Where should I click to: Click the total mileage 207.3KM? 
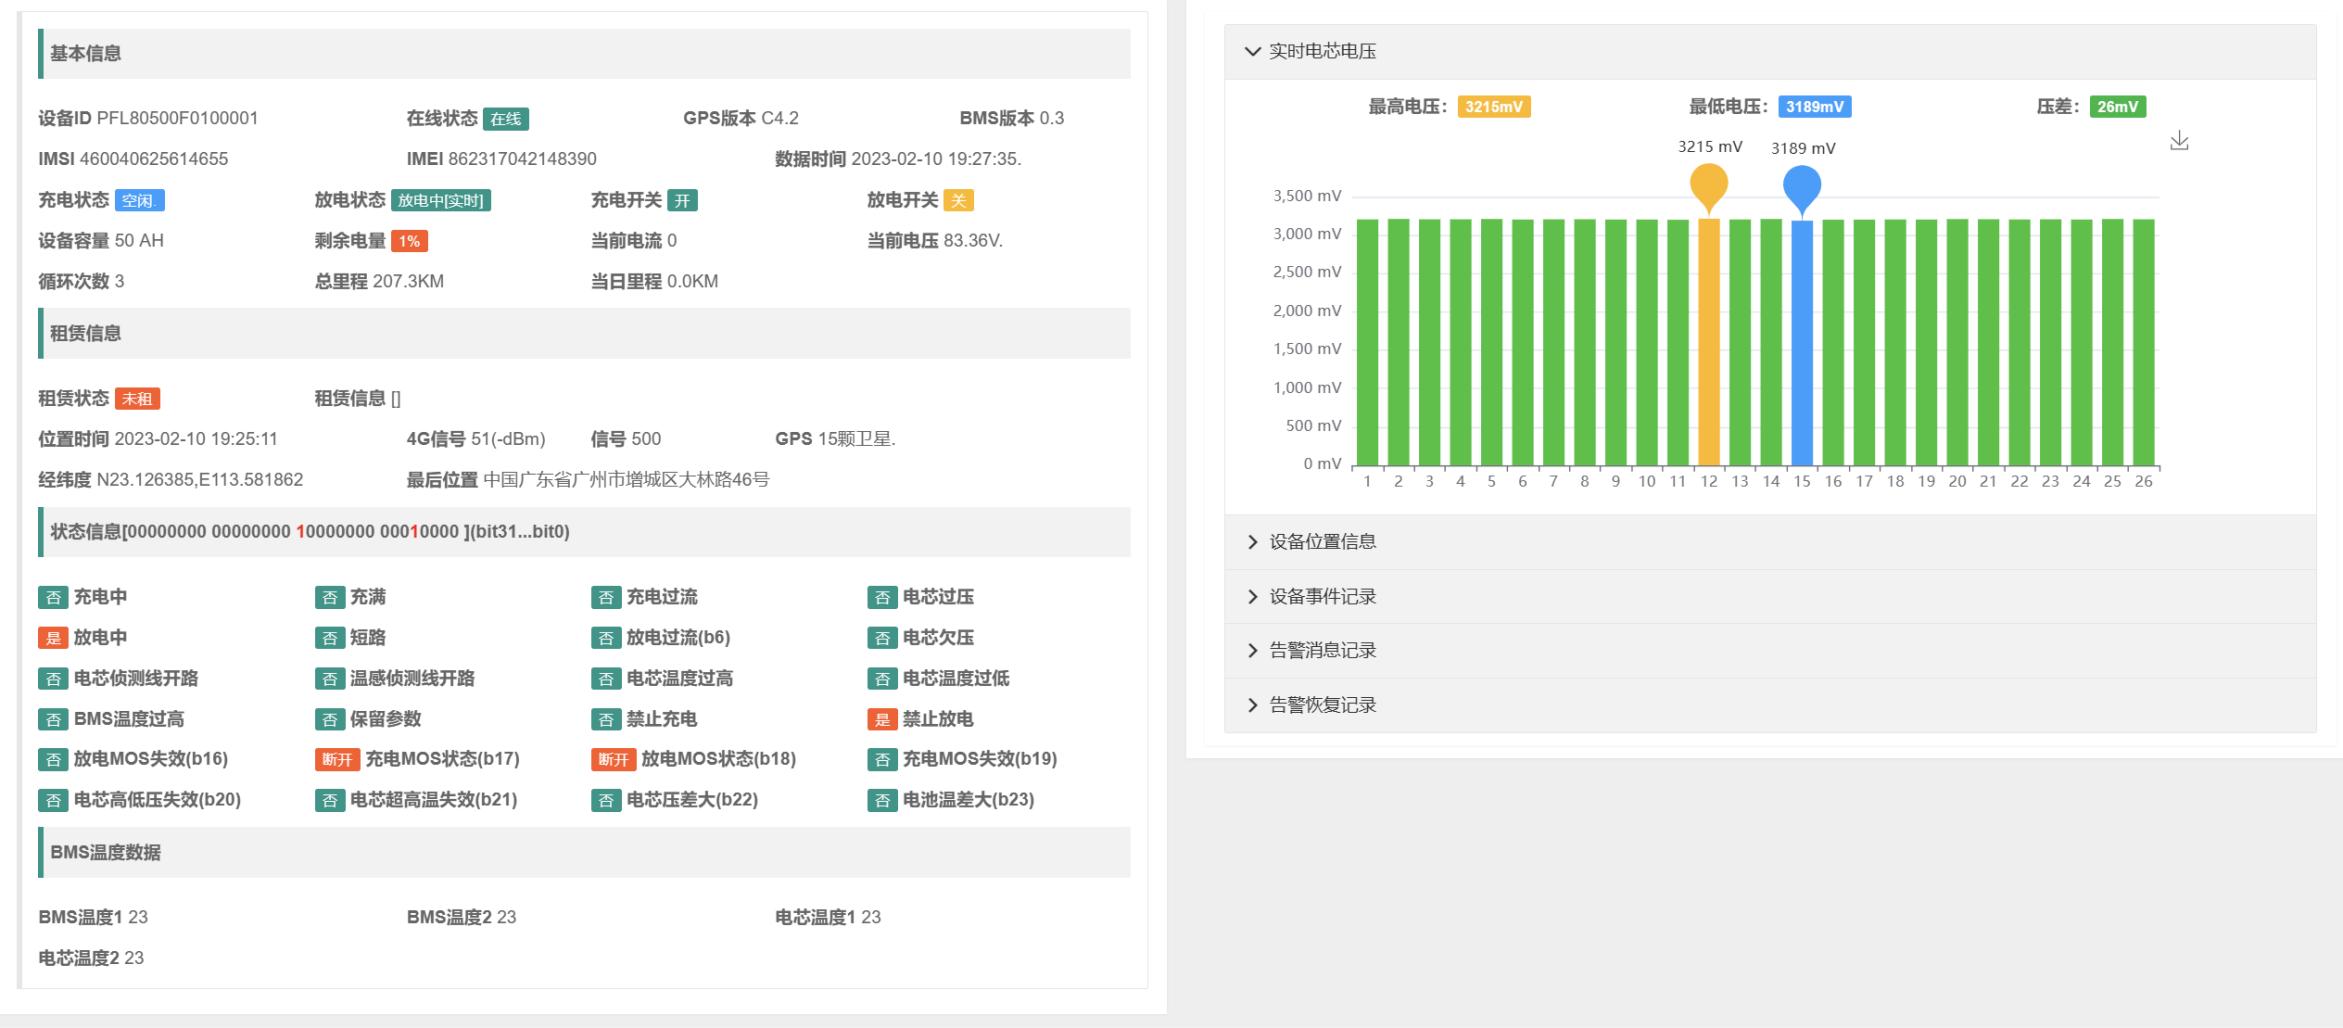(408, 282)
